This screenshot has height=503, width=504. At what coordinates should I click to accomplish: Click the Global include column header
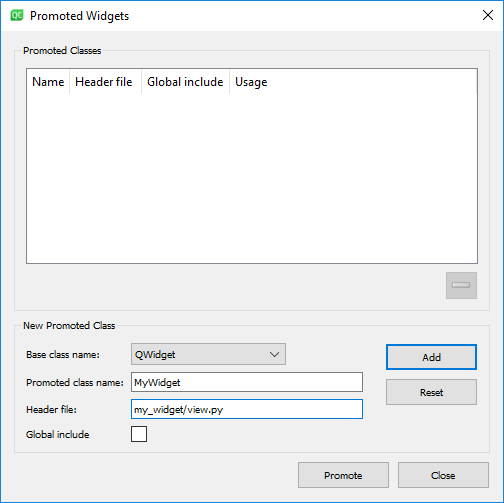click(x=185, y=82)
